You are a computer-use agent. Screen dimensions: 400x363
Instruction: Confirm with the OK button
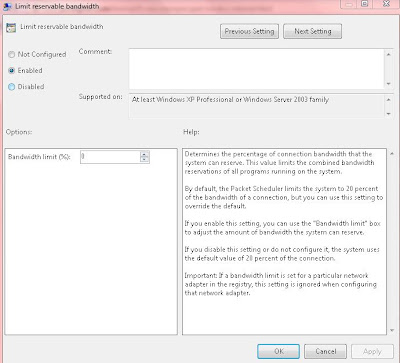point(279,351)
